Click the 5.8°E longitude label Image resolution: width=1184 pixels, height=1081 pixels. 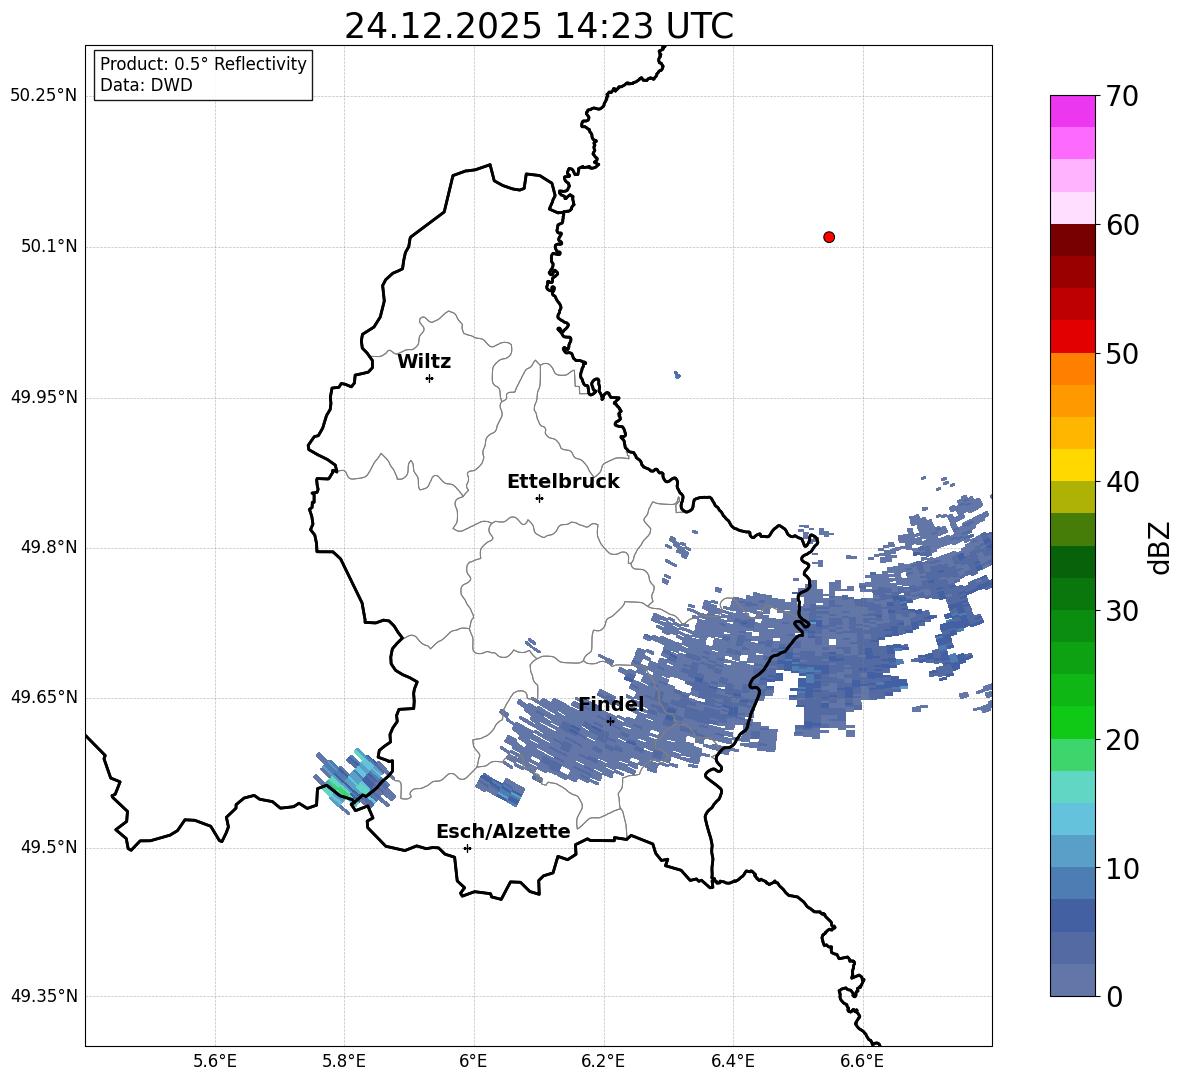pos(344,1061)
